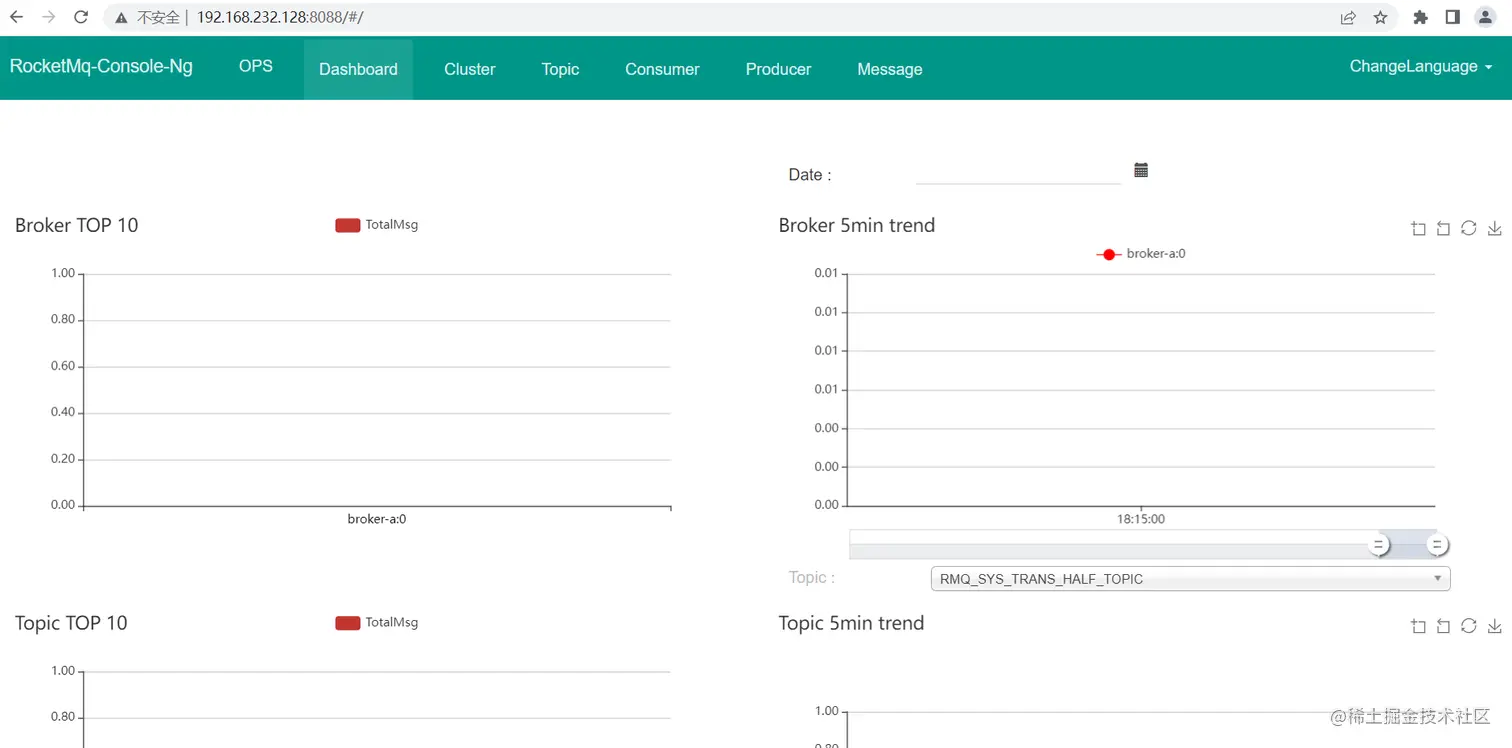Activate area zoom on Topic 5min trend
The height and width of the screenshot is (748, 1512).
tap(1418, 626)
